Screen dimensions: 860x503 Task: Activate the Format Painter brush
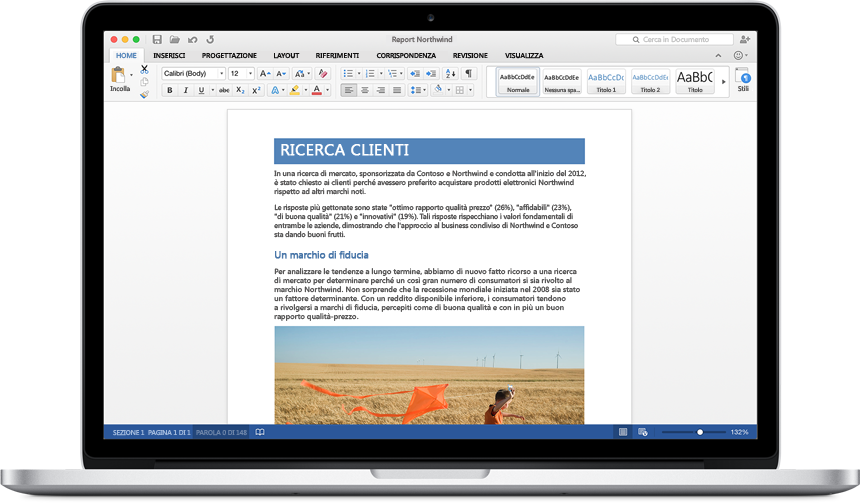(x=144, y=94)
